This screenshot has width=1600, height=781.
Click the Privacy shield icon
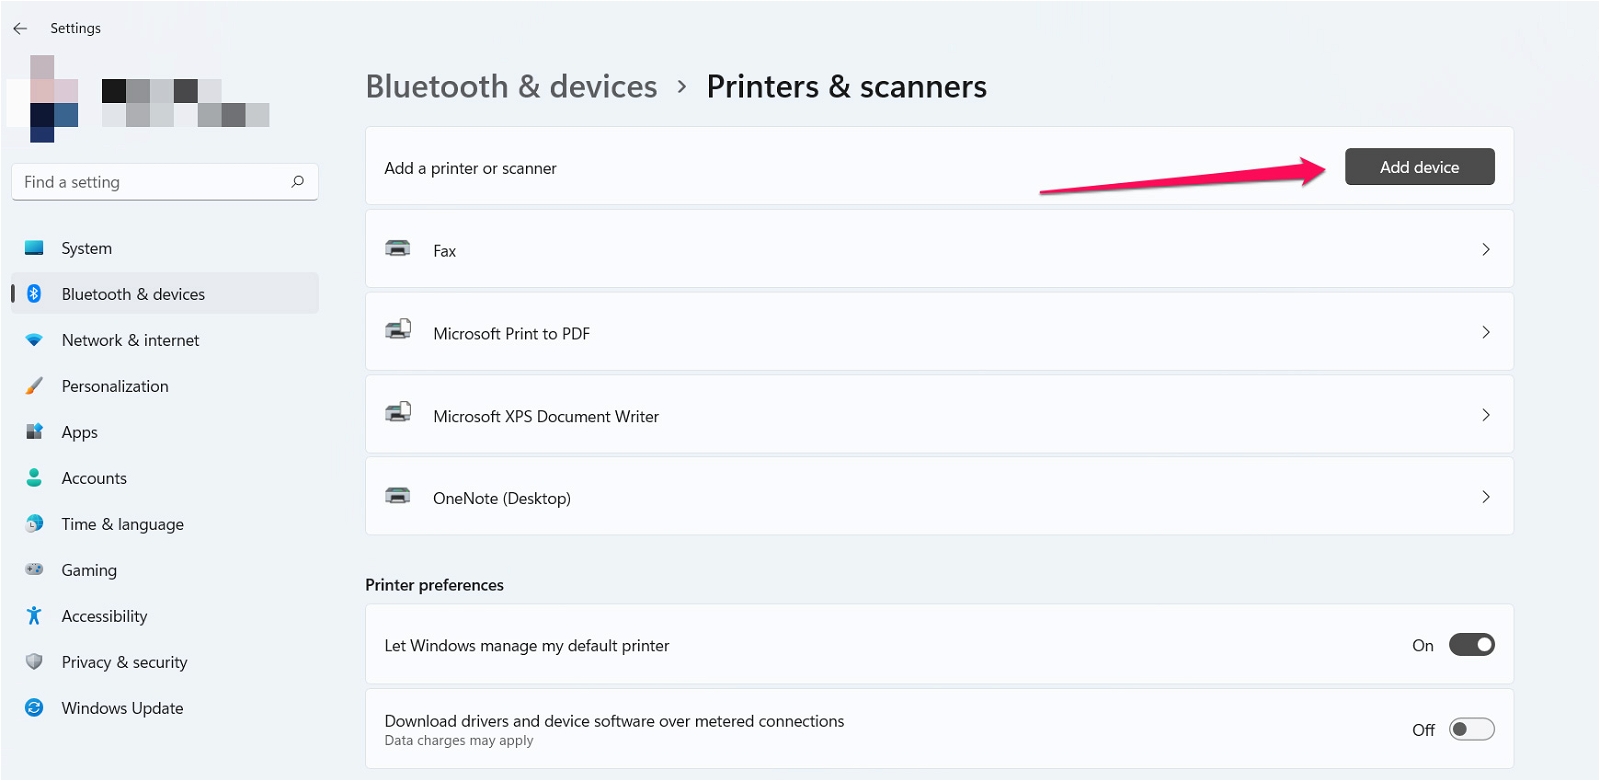tap(34, 662)
